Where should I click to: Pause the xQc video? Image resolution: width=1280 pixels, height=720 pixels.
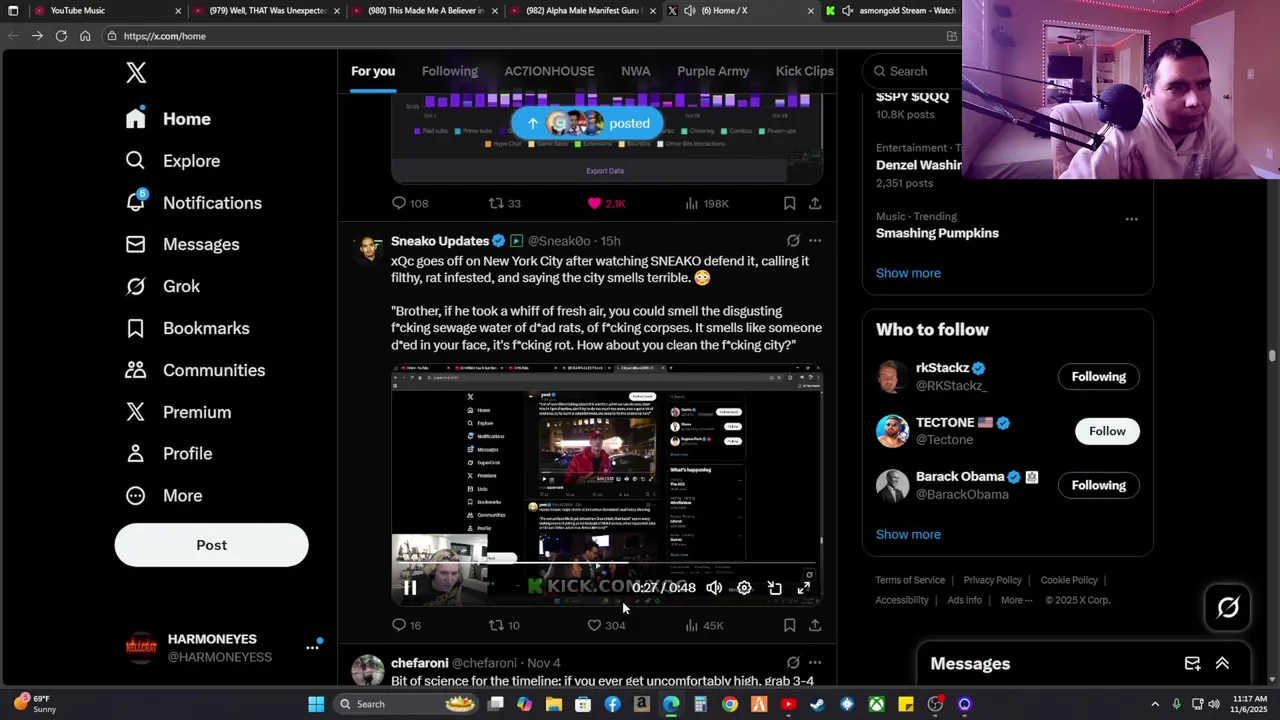tap(410, 588)
